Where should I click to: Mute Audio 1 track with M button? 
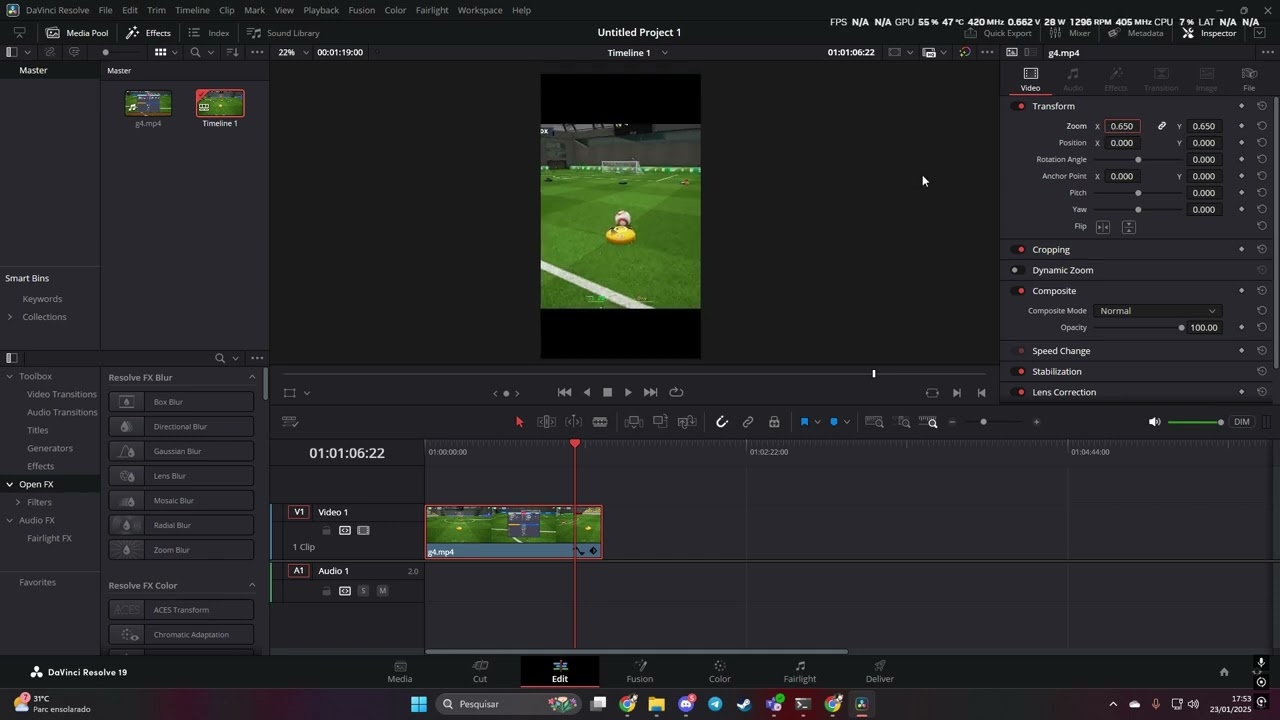(382, 591)
